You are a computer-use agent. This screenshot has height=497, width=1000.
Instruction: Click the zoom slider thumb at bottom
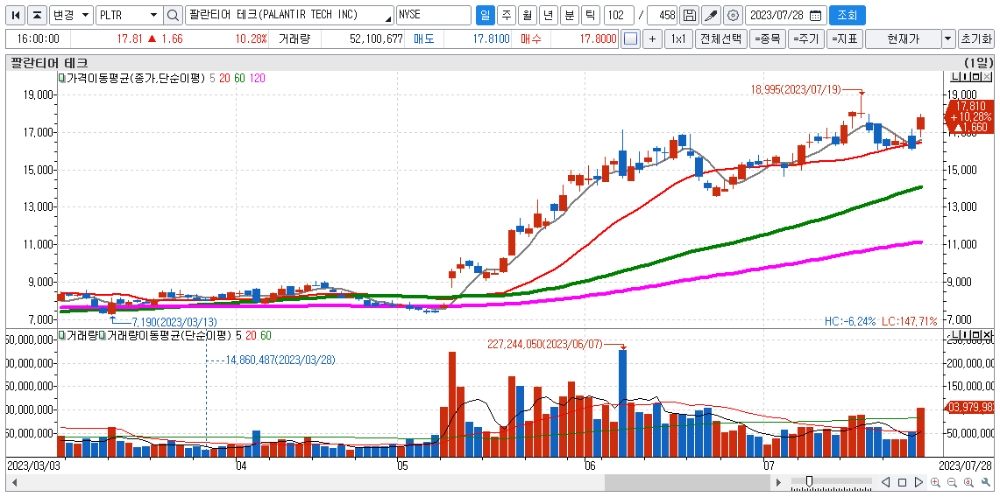tap(809, 482)
